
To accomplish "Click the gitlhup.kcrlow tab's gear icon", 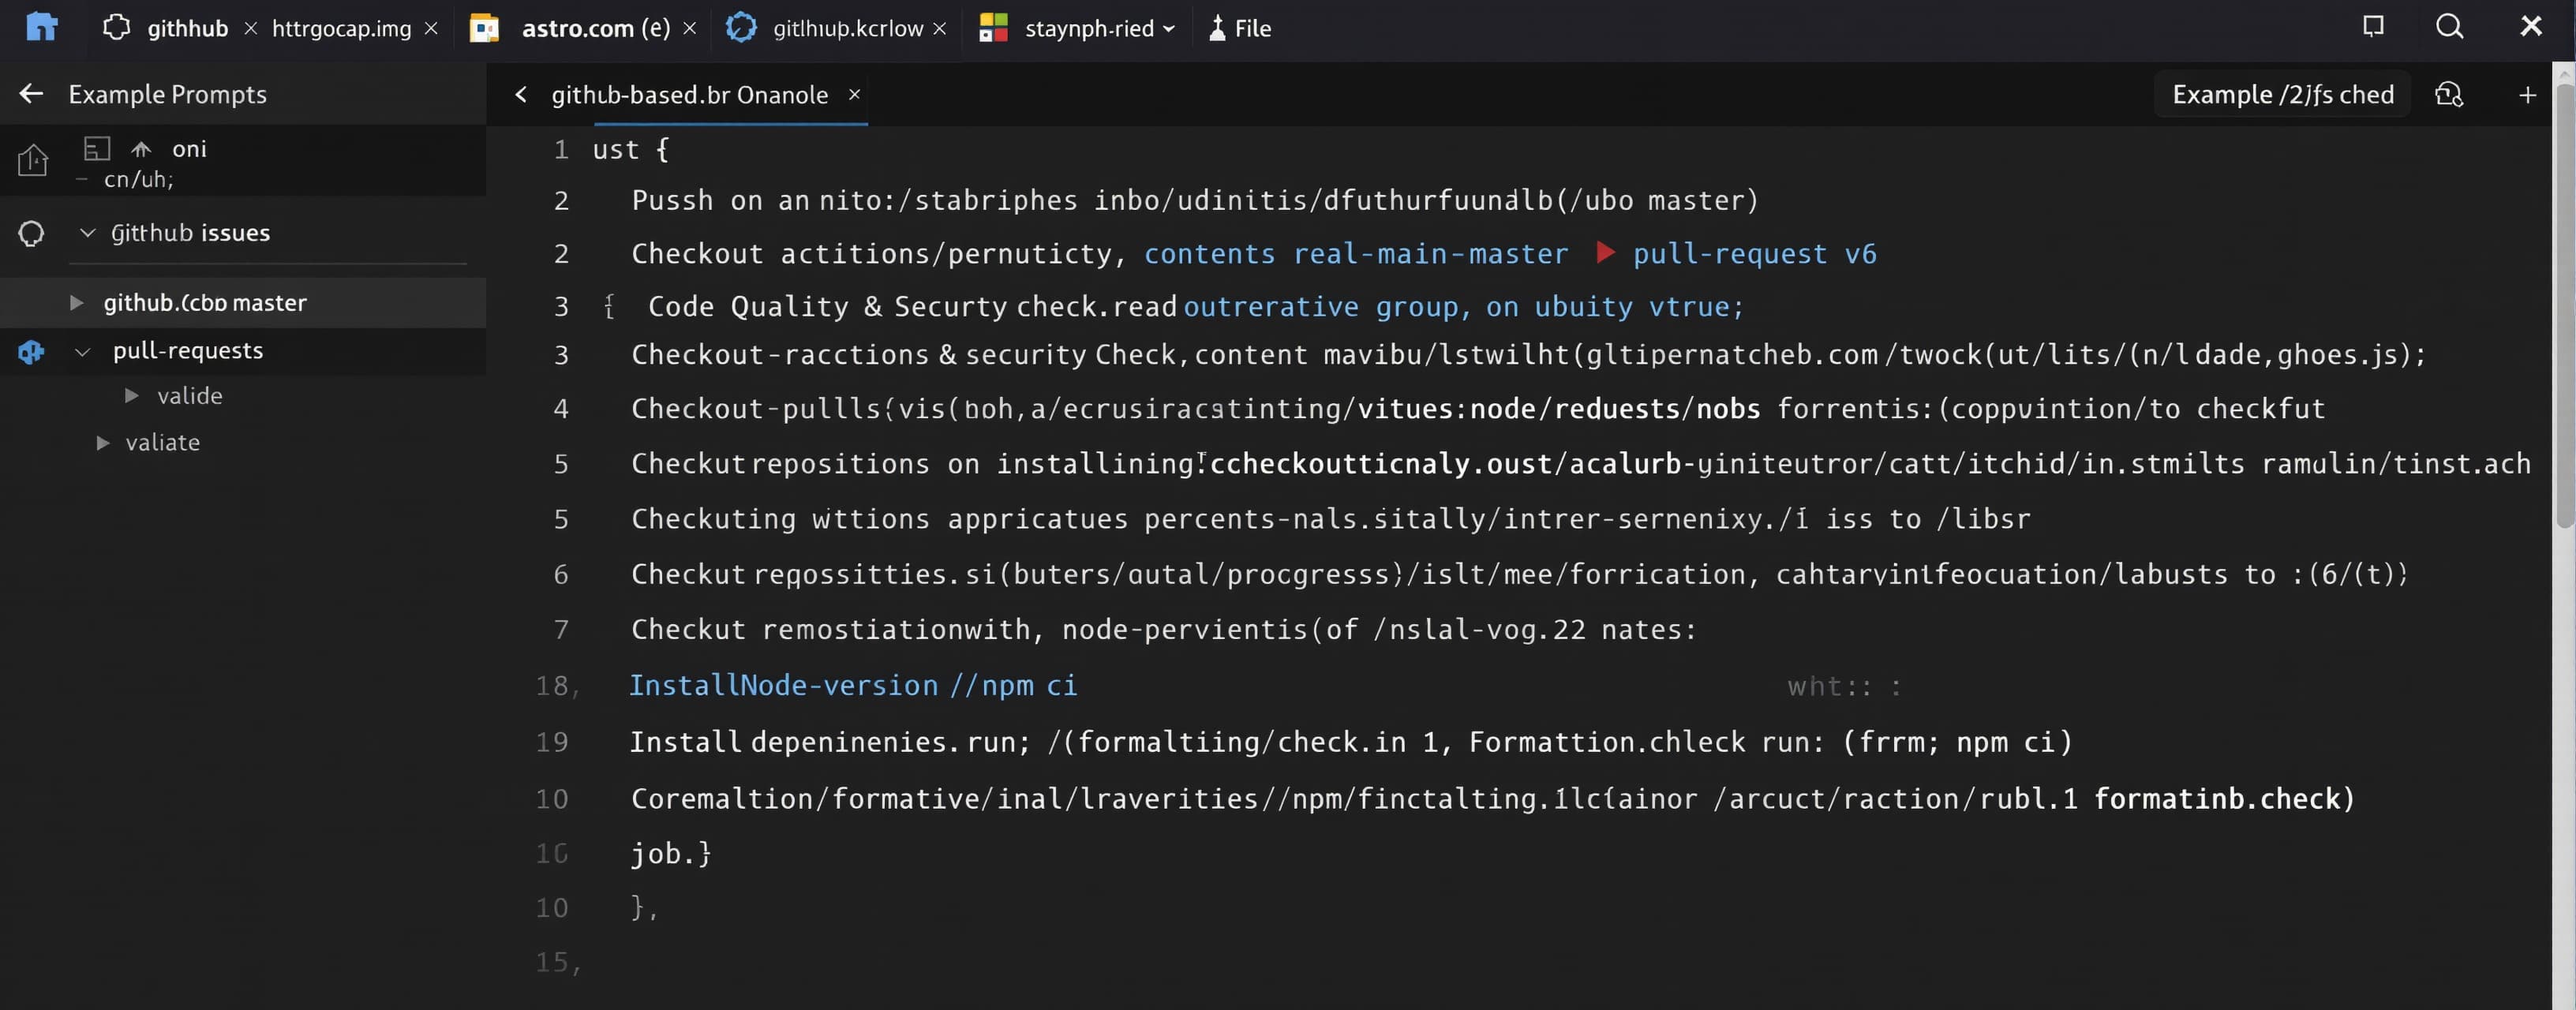I will point(740,27).
